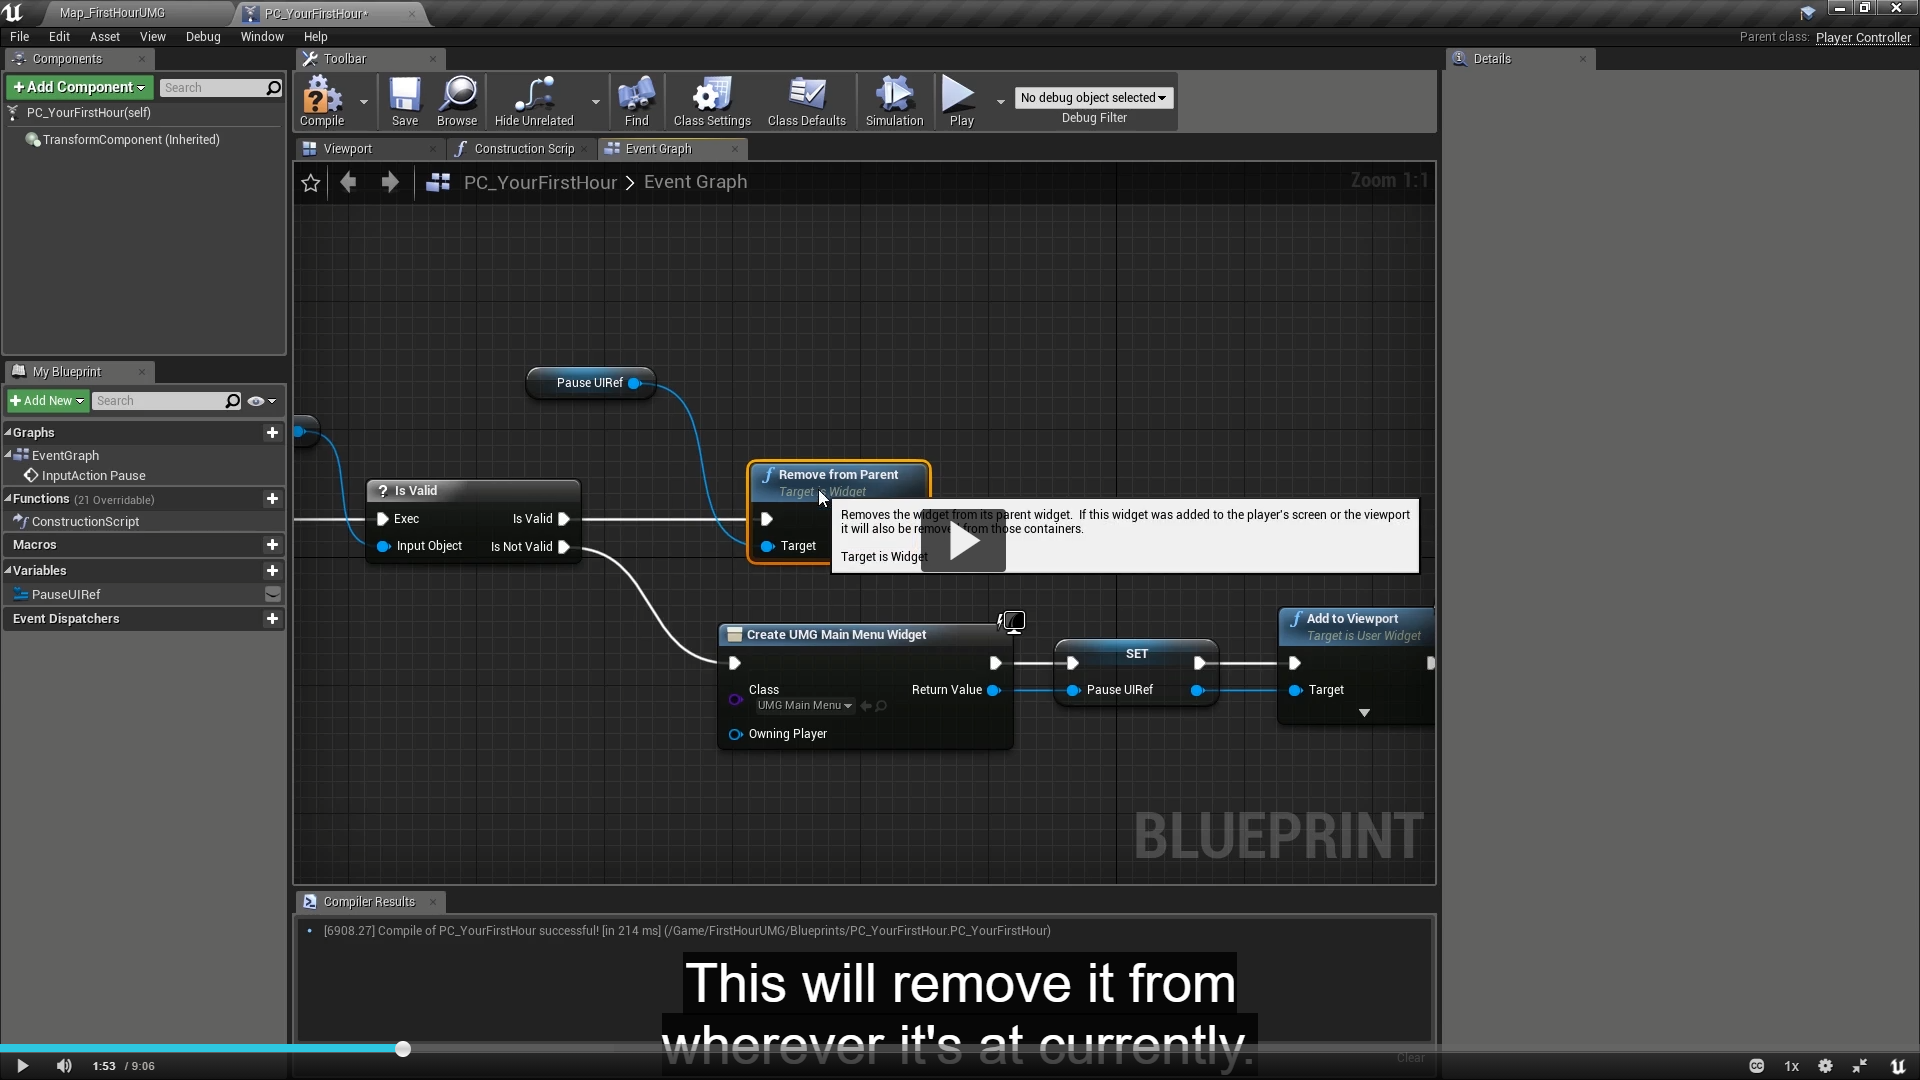Open the Player Controller parent class link

pyautogui.click(x=1862, y=38)
